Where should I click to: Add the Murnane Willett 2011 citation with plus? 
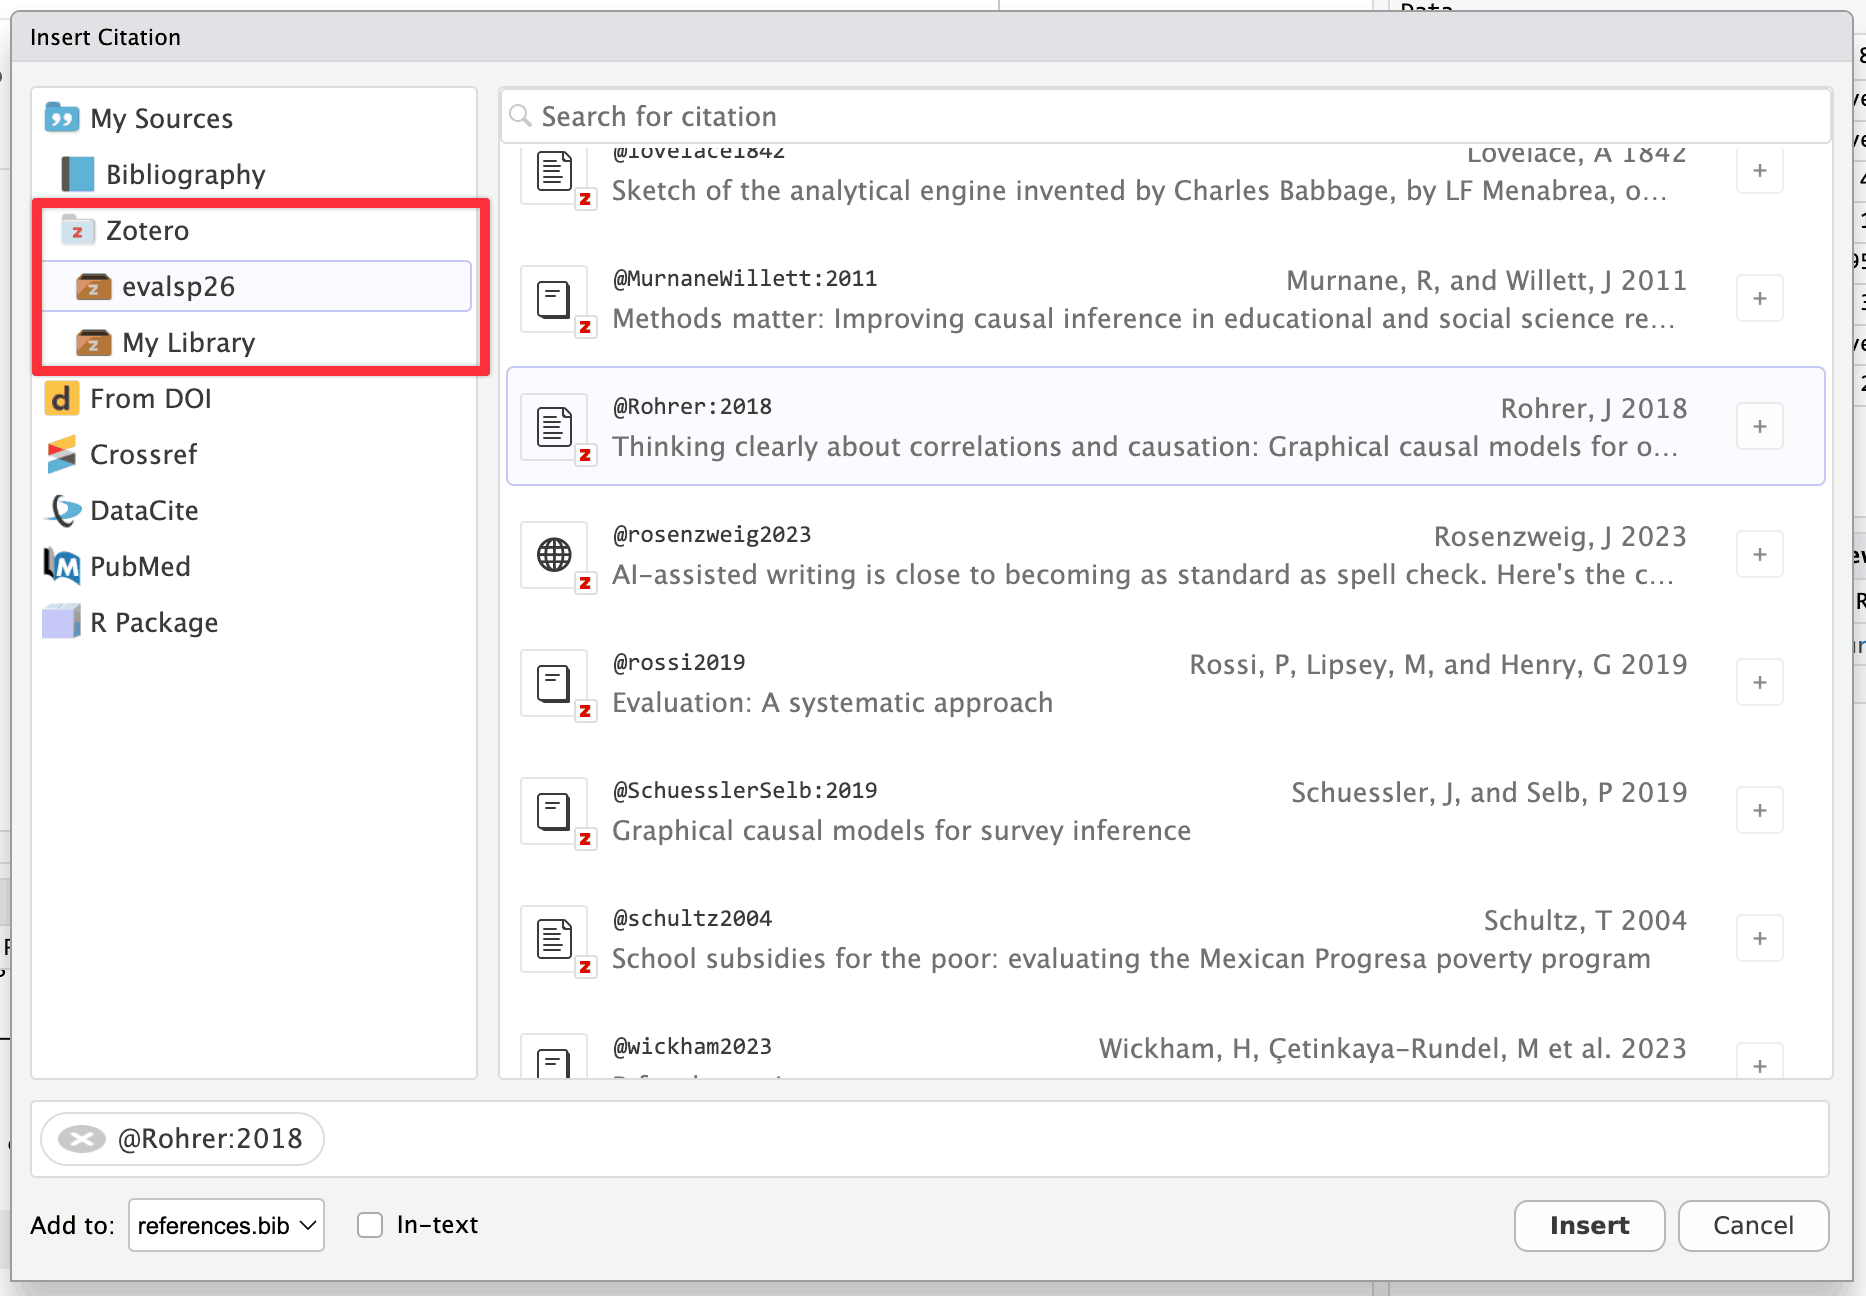coord(1759,299)
